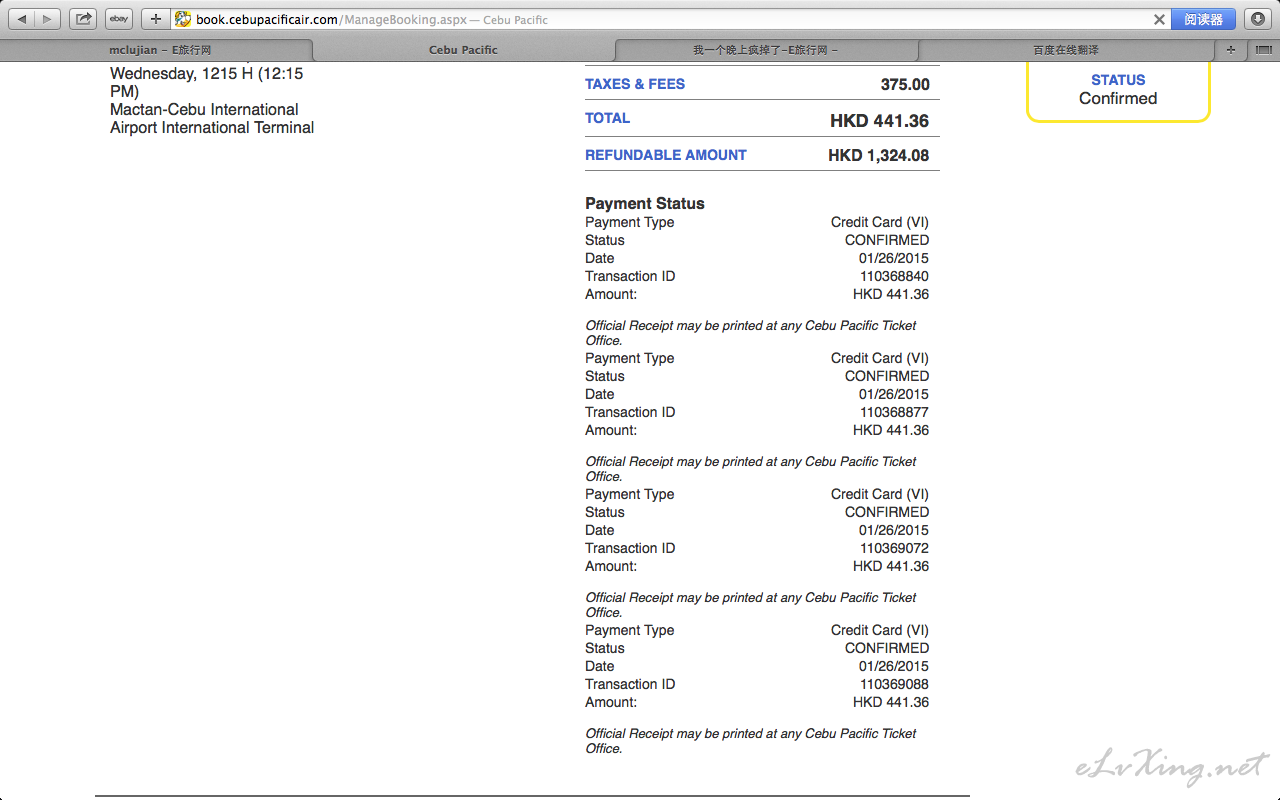
Task: Click the Wednesday, 1215 H departure time
Action: coord(207,82)
